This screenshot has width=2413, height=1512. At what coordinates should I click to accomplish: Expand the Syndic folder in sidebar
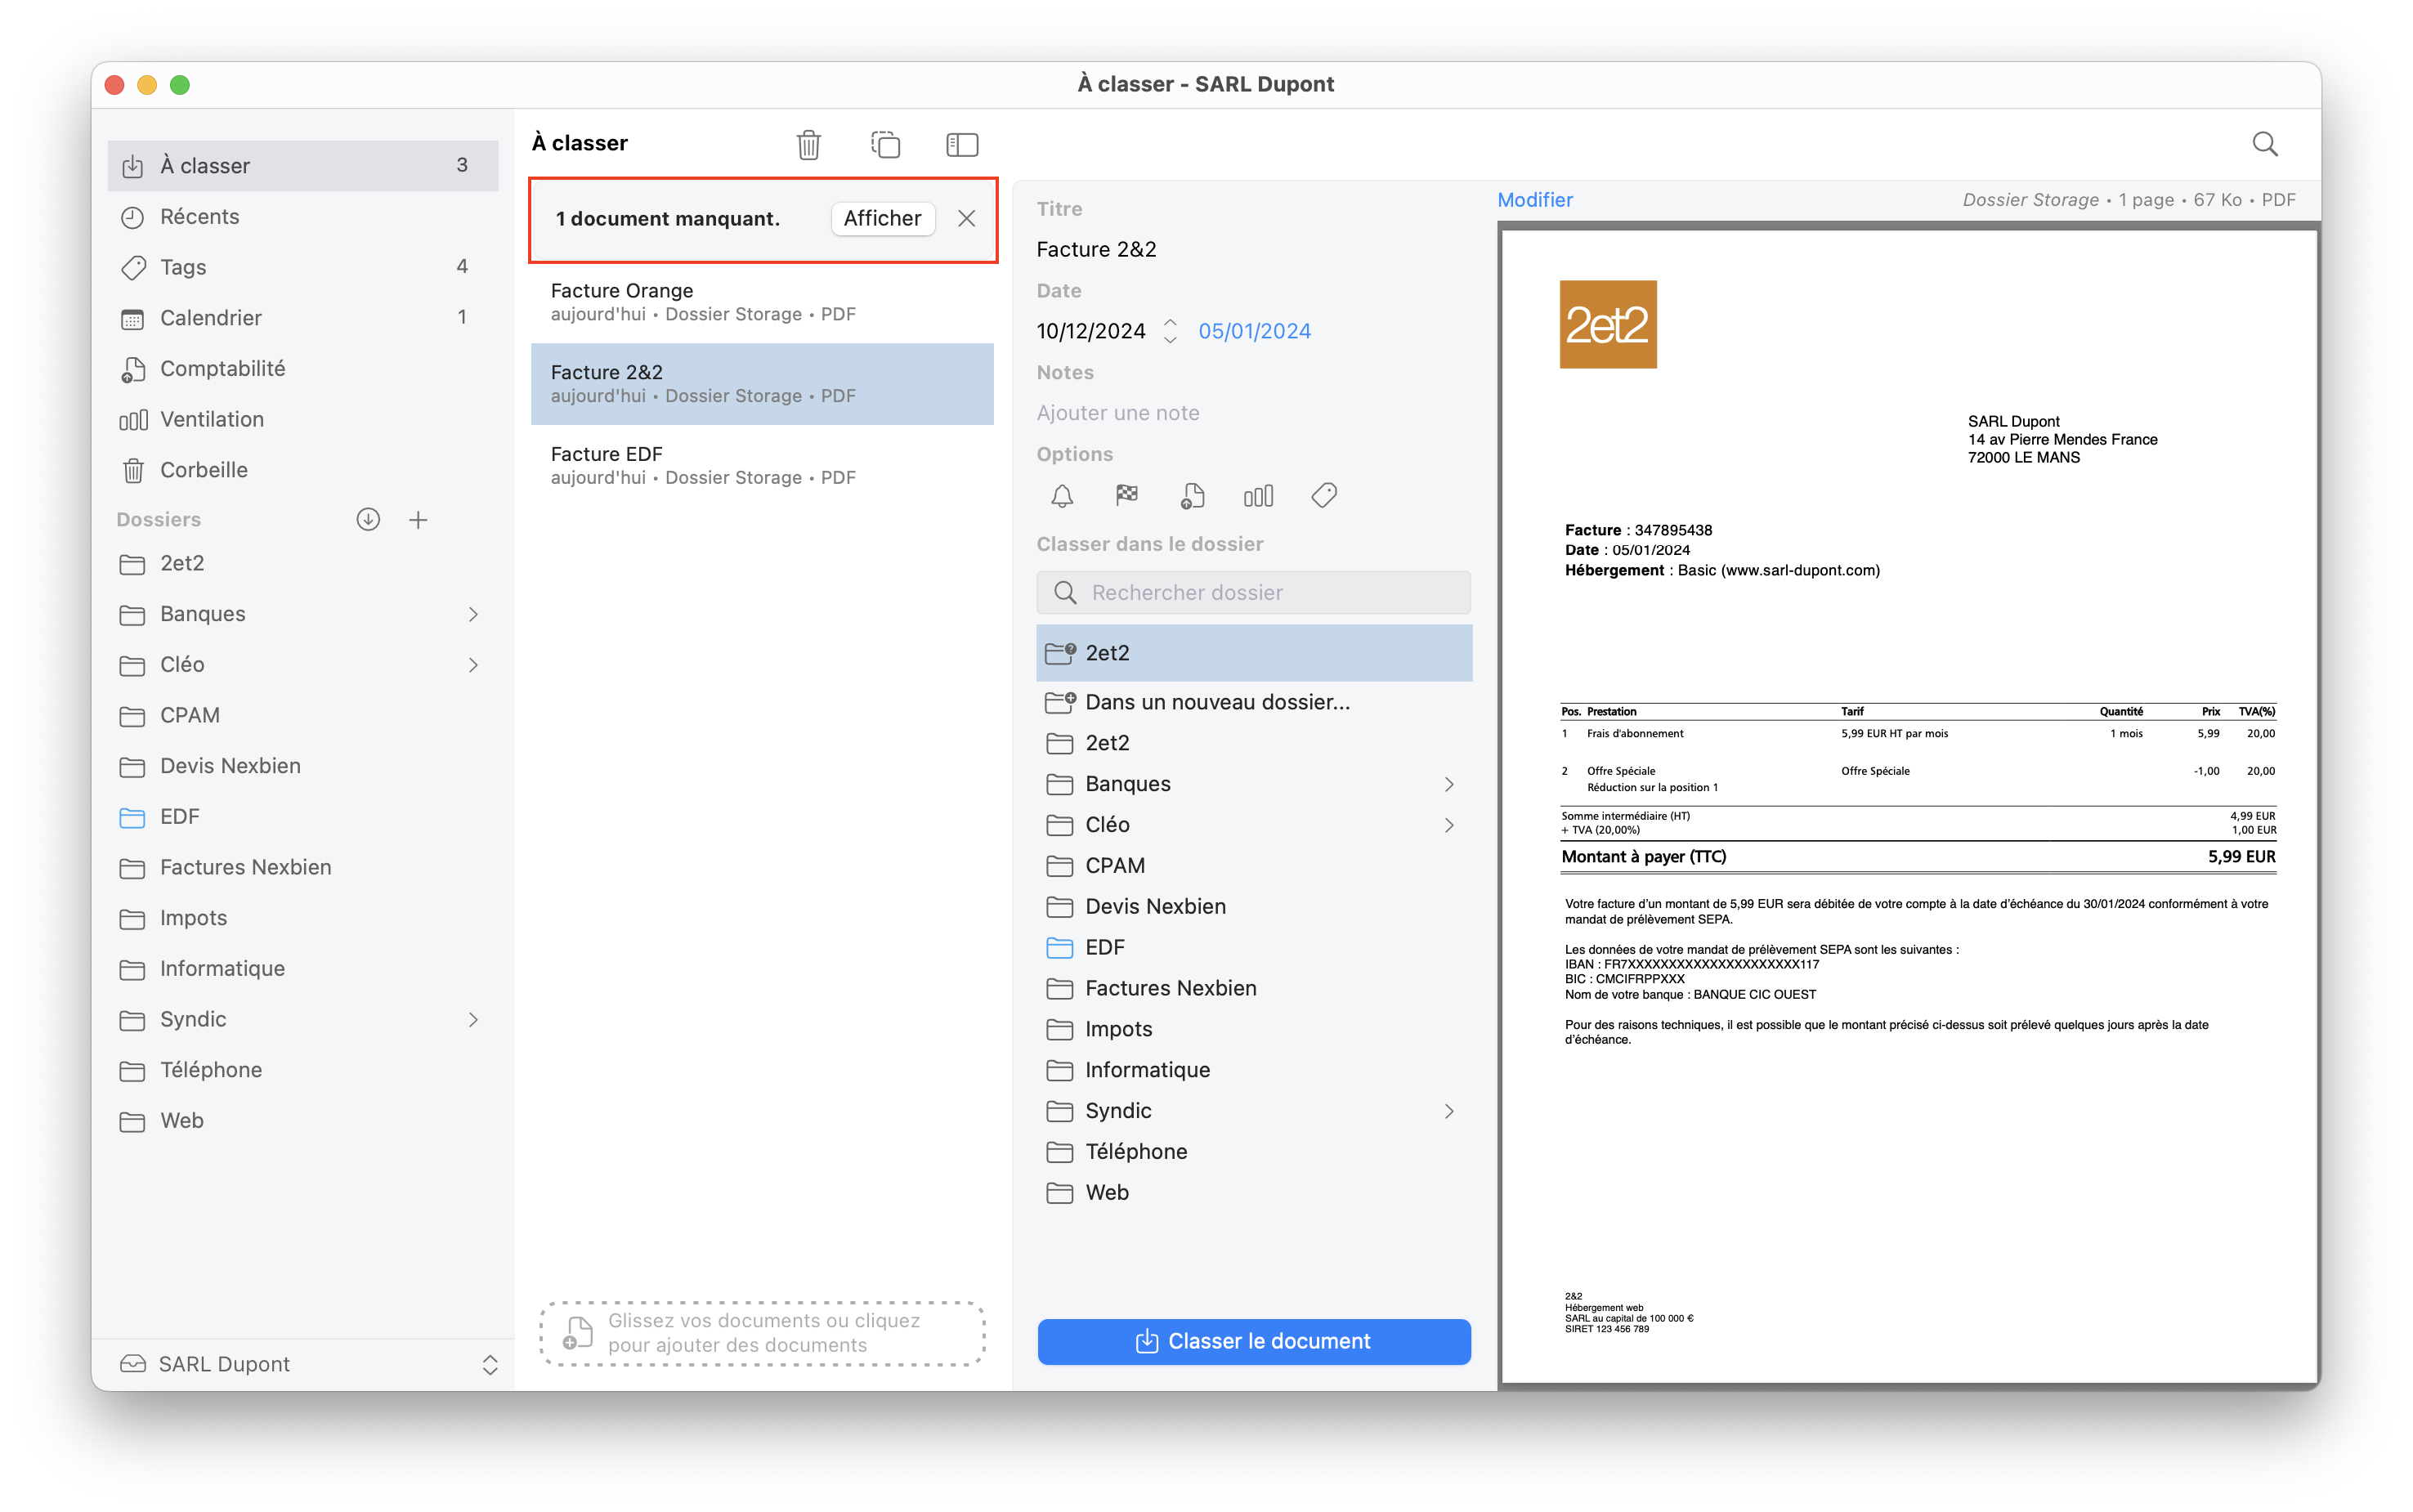point(473,1020)
